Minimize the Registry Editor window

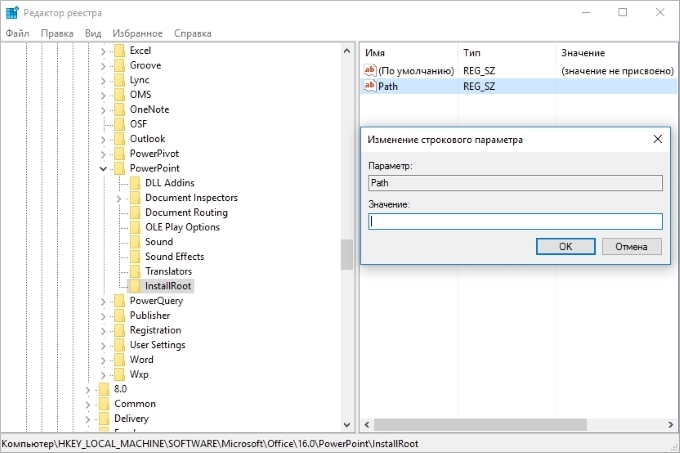coord(586,12)
